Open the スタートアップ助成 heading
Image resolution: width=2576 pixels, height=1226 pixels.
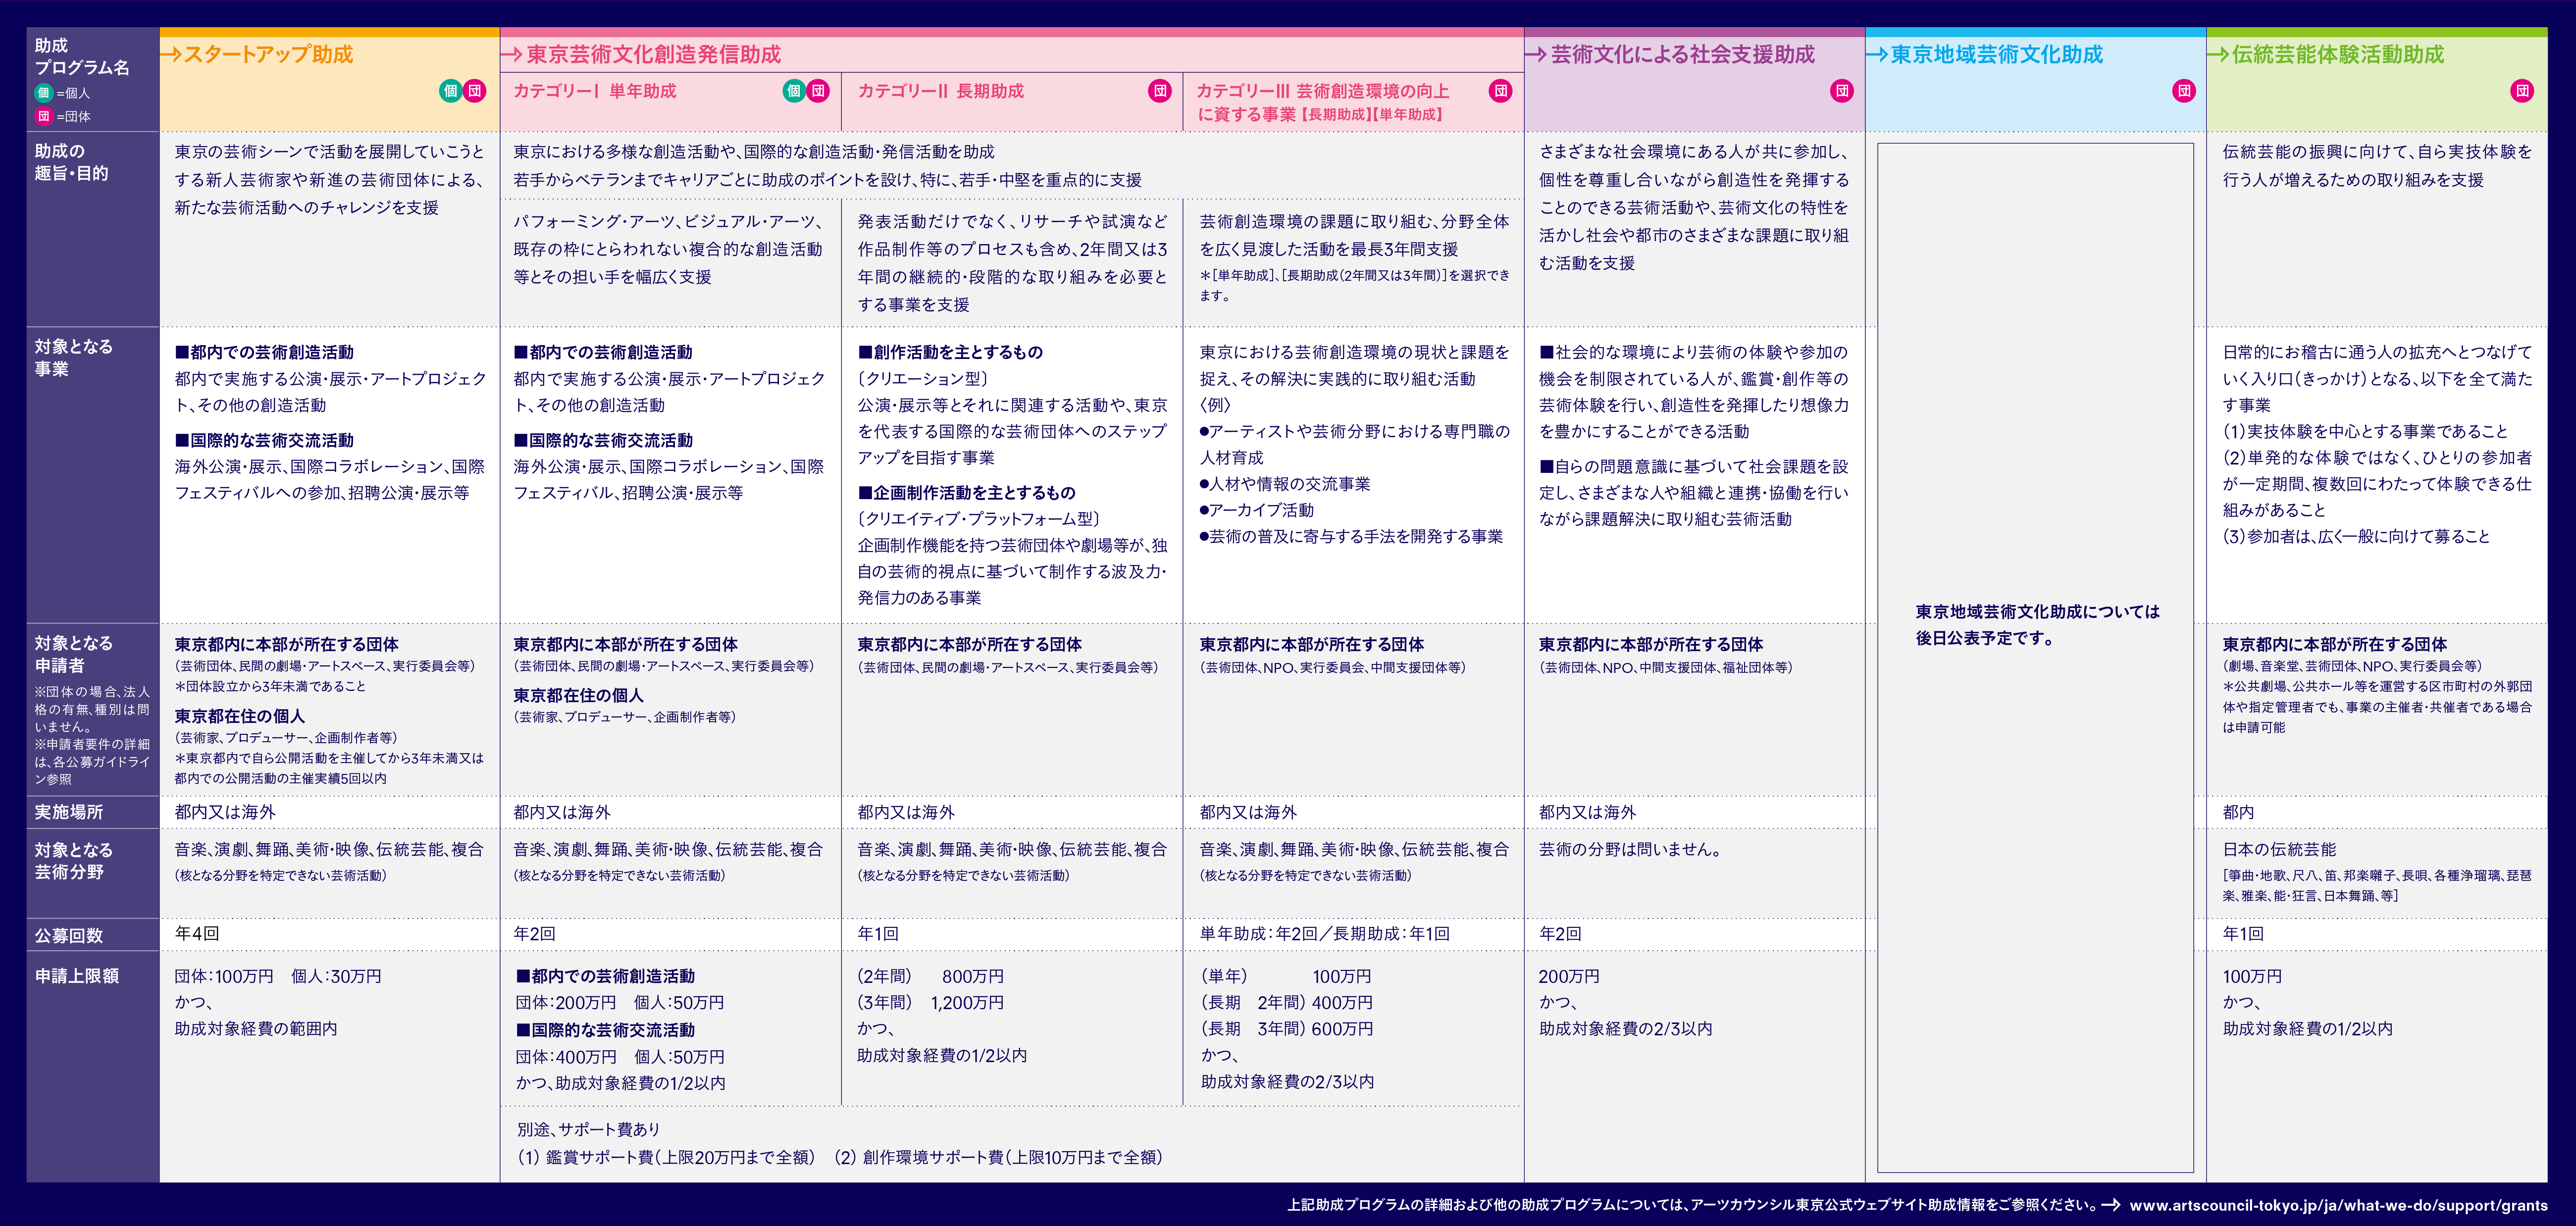pos(269,54)
